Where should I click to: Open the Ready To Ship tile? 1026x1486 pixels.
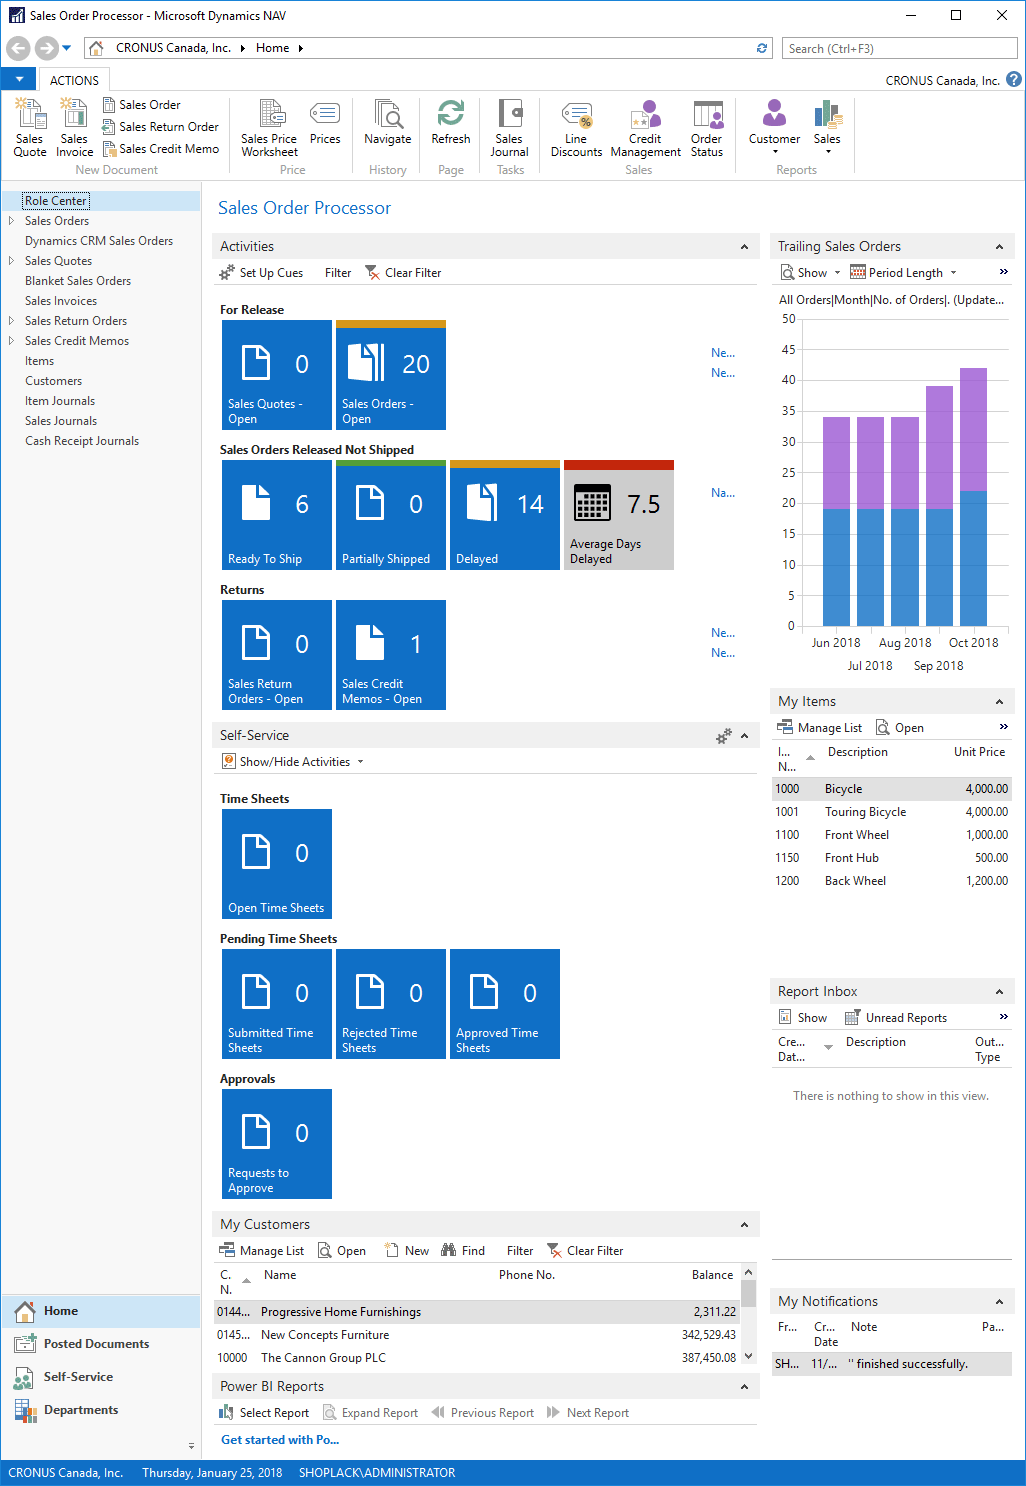click(277, 515)
